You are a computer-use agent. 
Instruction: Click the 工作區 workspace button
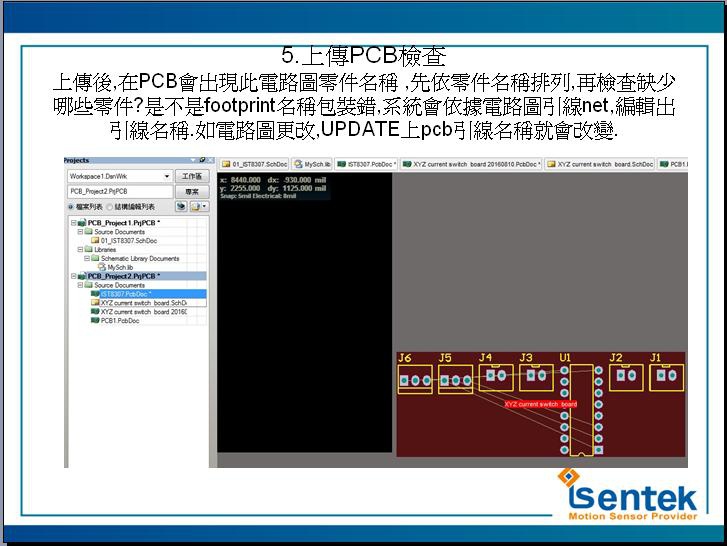coord(192,176)
